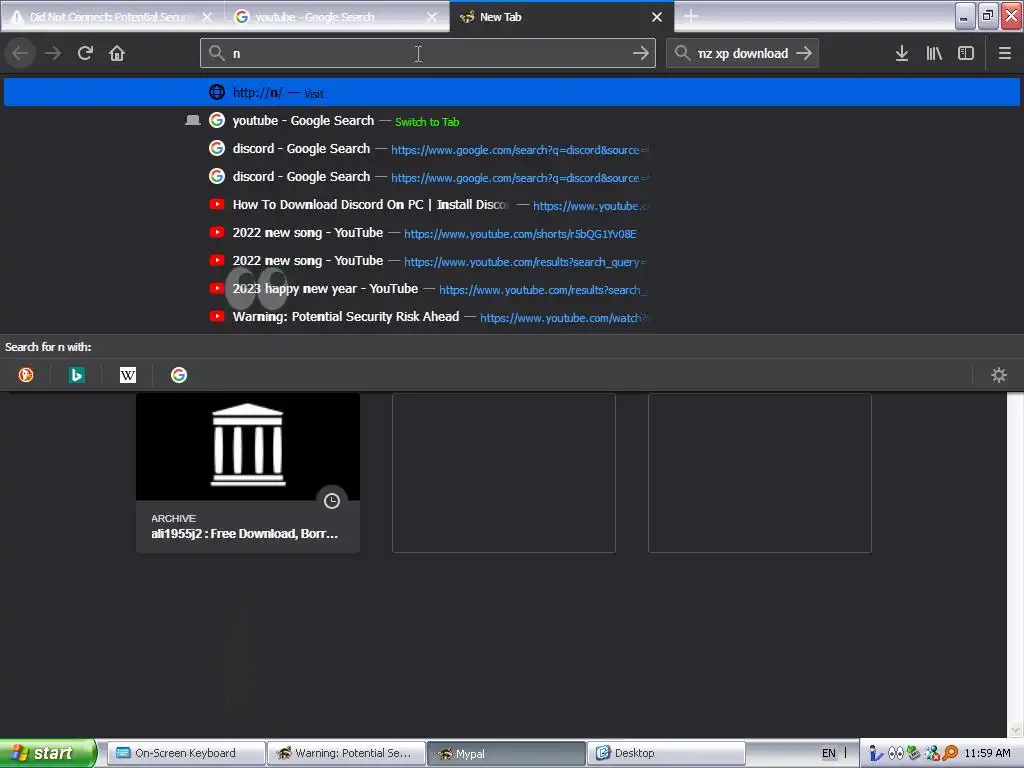Screen dimensions: 1024x768
Task: Click the nz xp download search field
Action: (x=743, y=54)
